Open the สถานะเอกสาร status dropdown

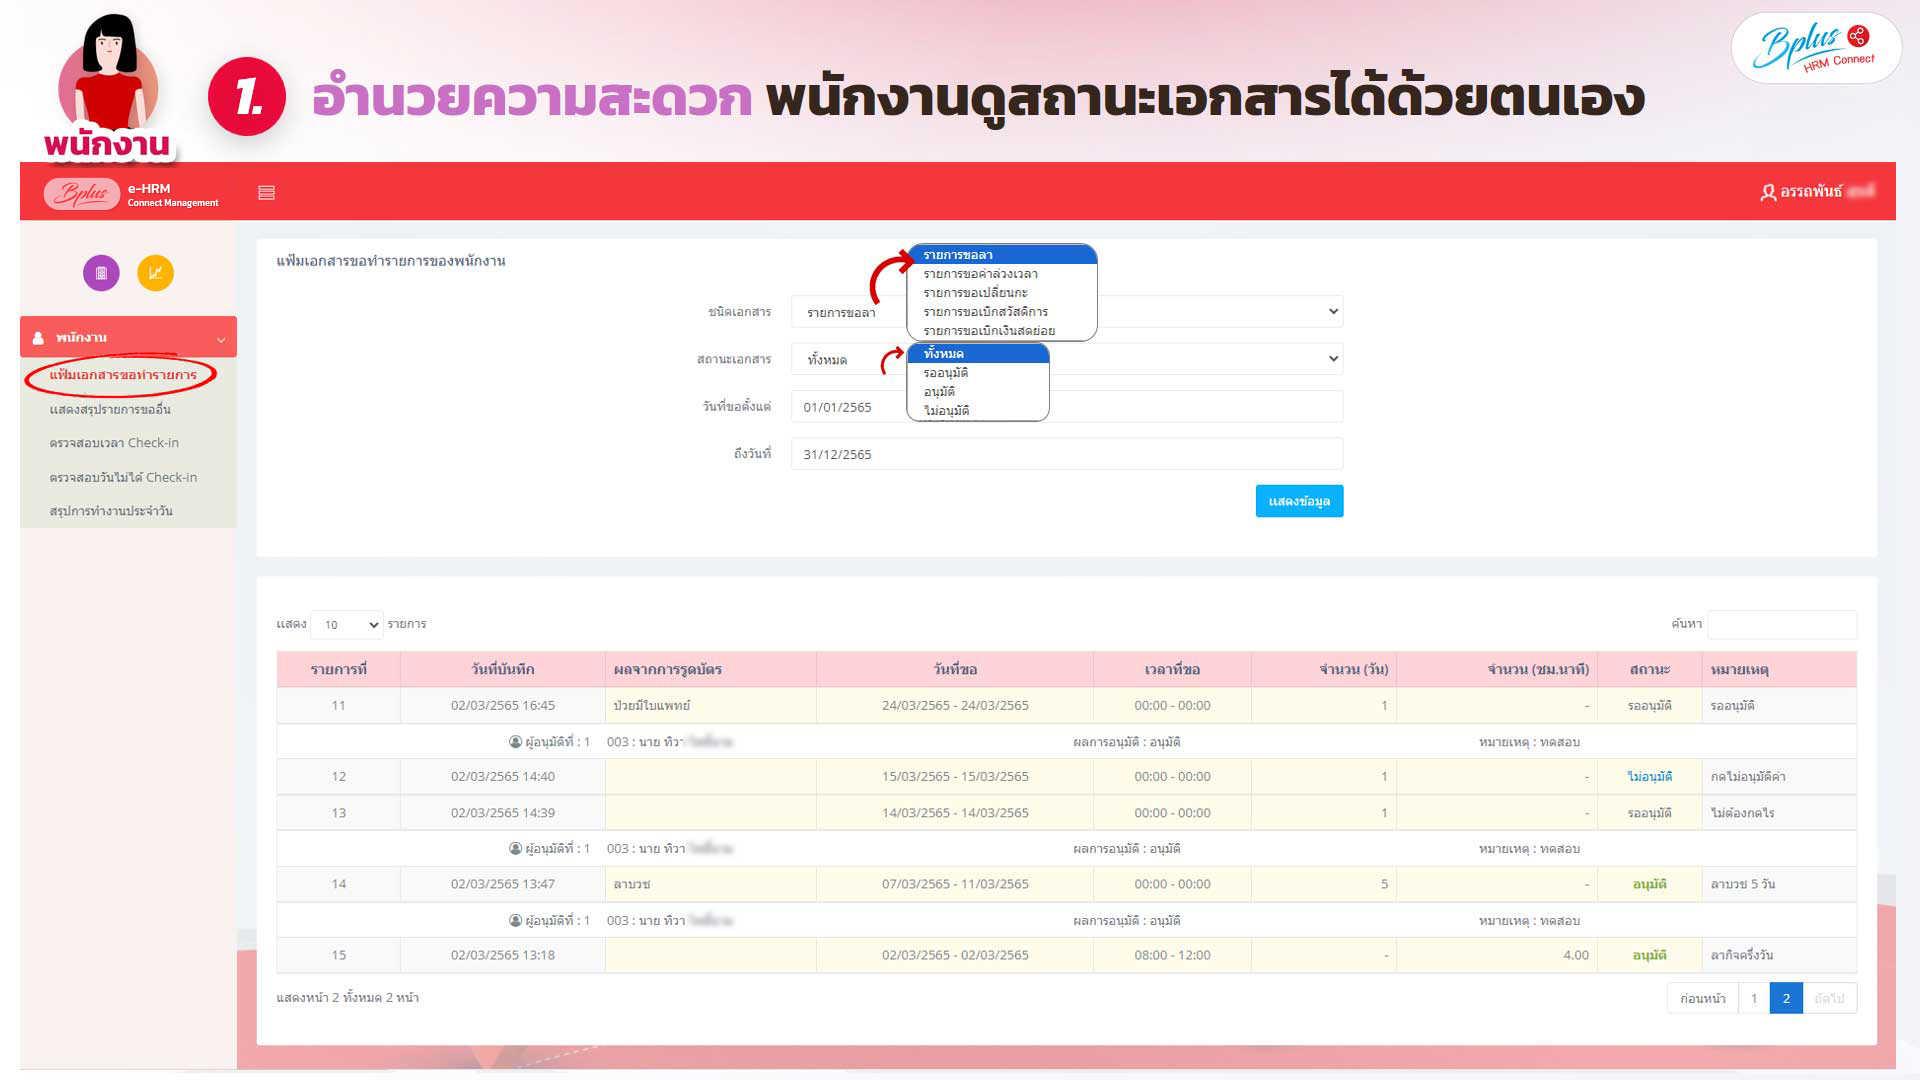pos(1332,359)
